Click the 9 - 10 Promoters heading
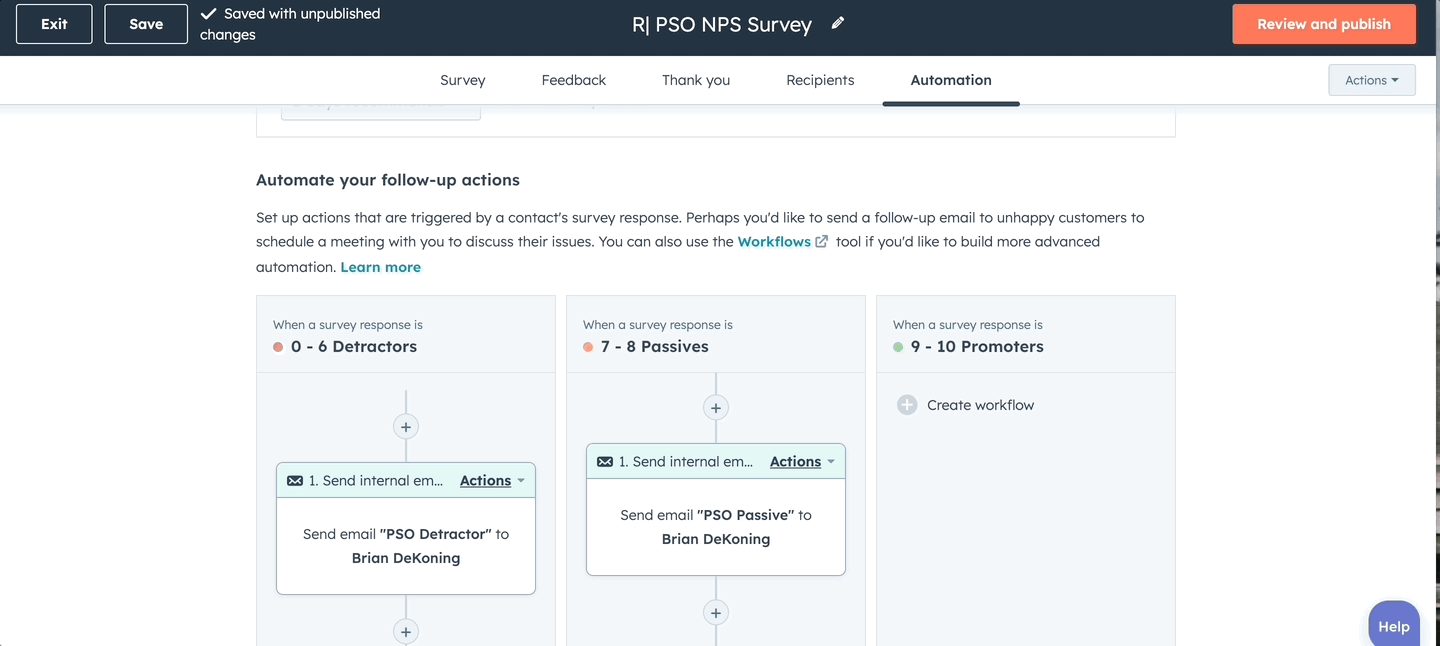This screenshot has height=646, width=1440. (977, 347)
